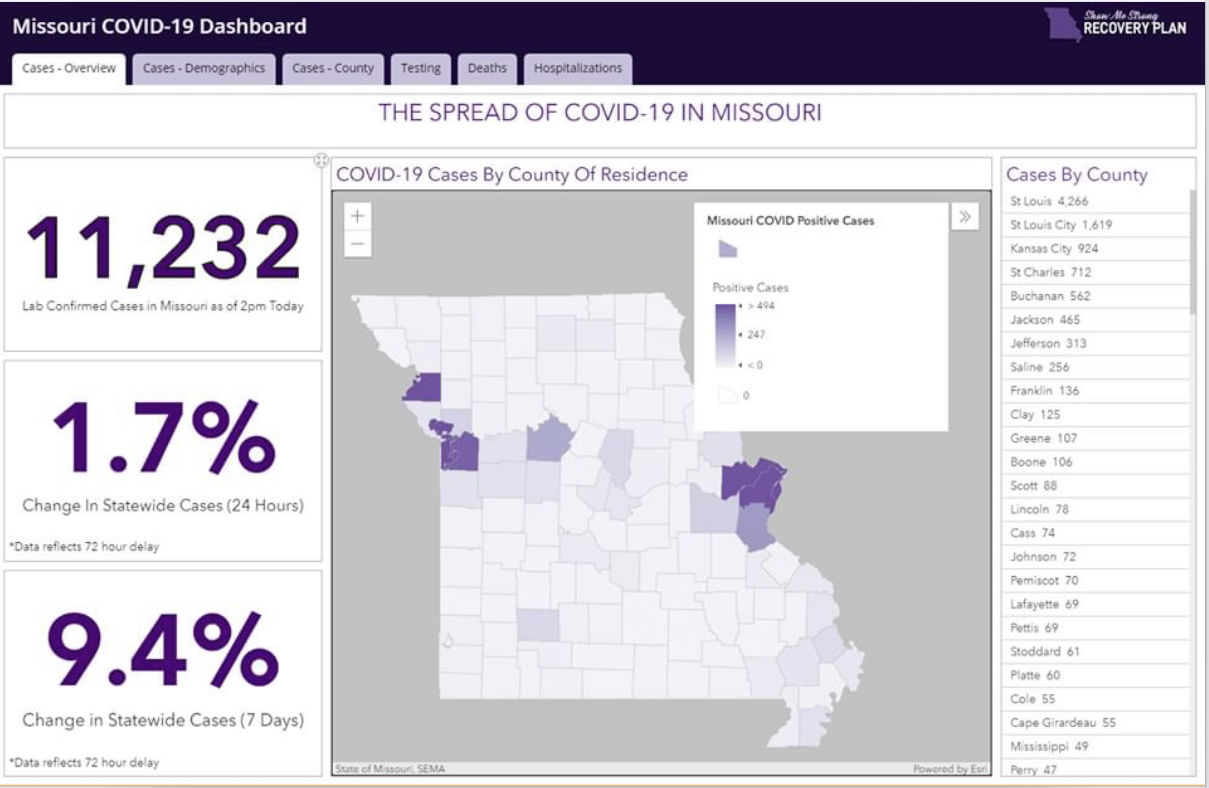Click the Powered by Esri attribution link
Image resolution: width=1209 pixels, height=788 pixels.
coord(949,769)
